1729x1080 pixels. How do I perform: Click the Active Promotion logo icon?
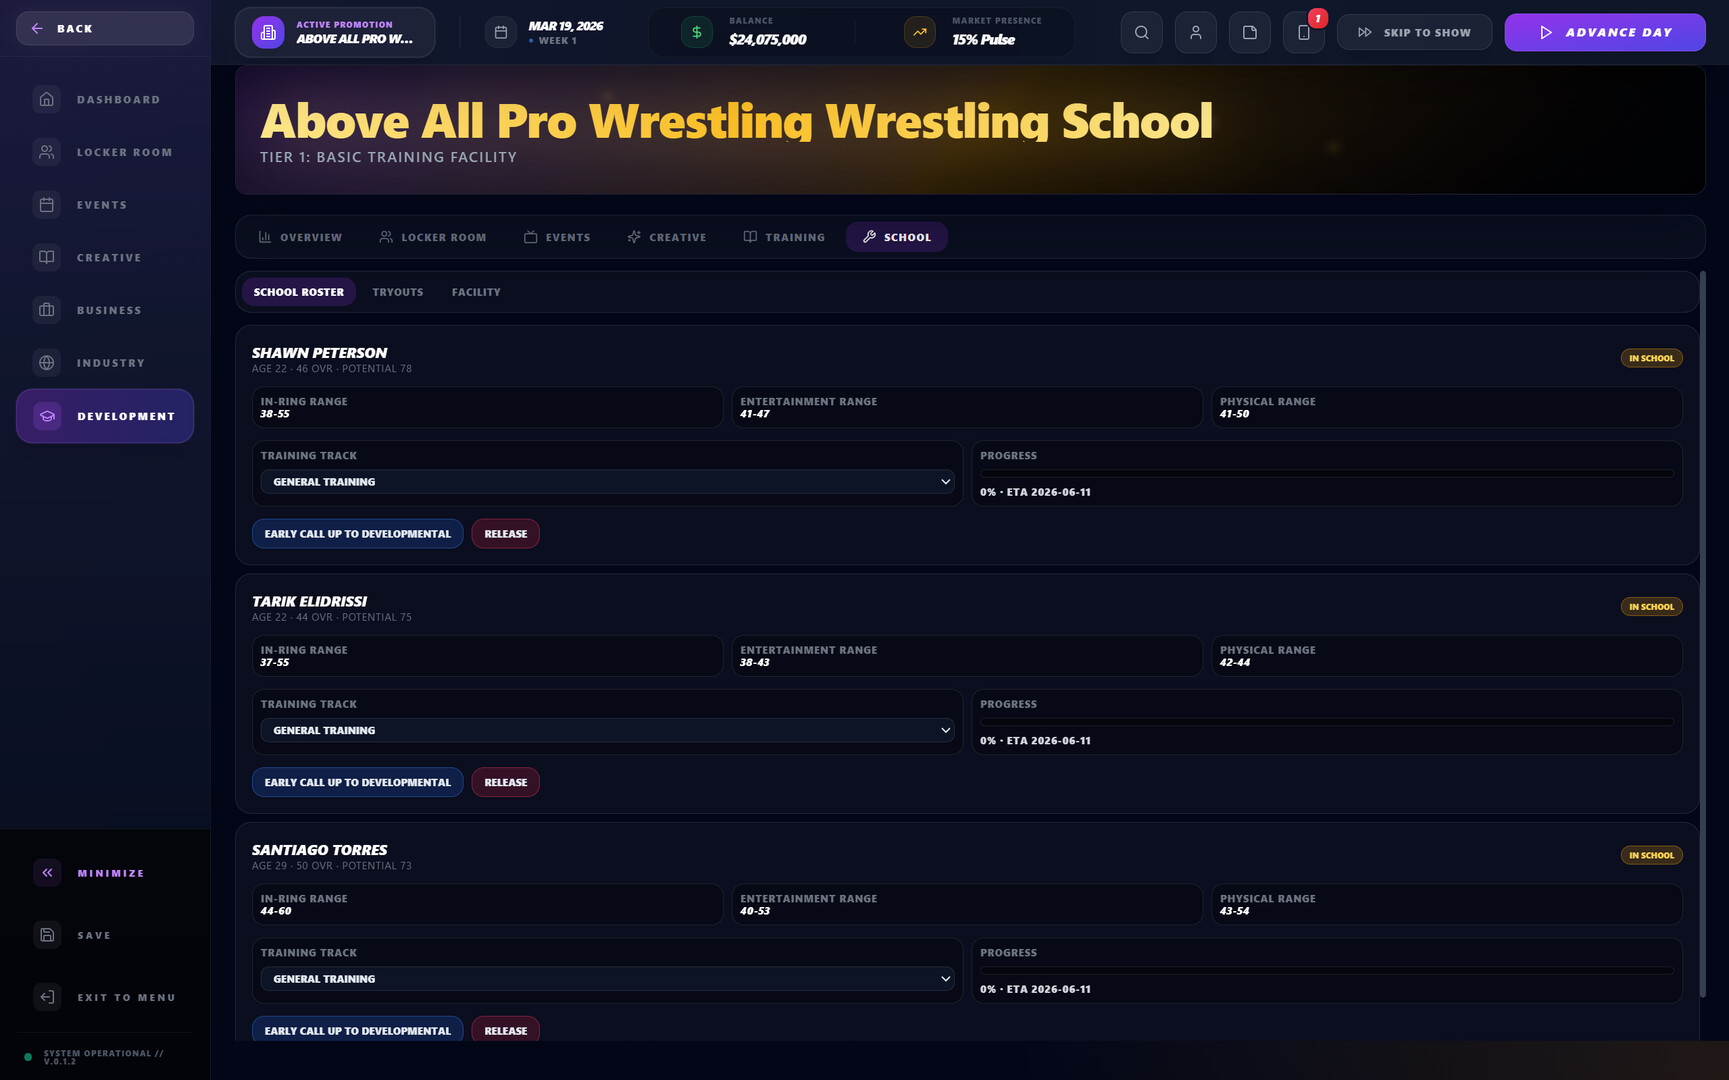pyautogui.click(x=268, y=32)
